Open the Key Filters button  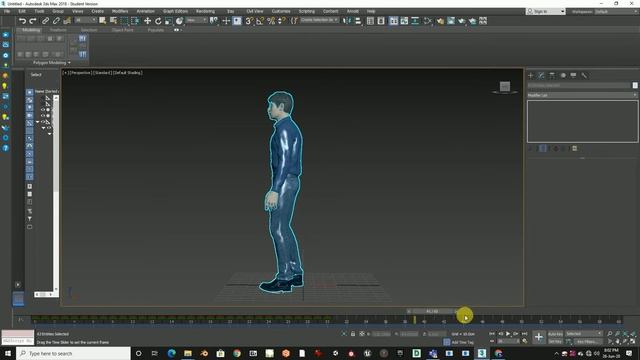pyautogui.click(x=587, y=341)
